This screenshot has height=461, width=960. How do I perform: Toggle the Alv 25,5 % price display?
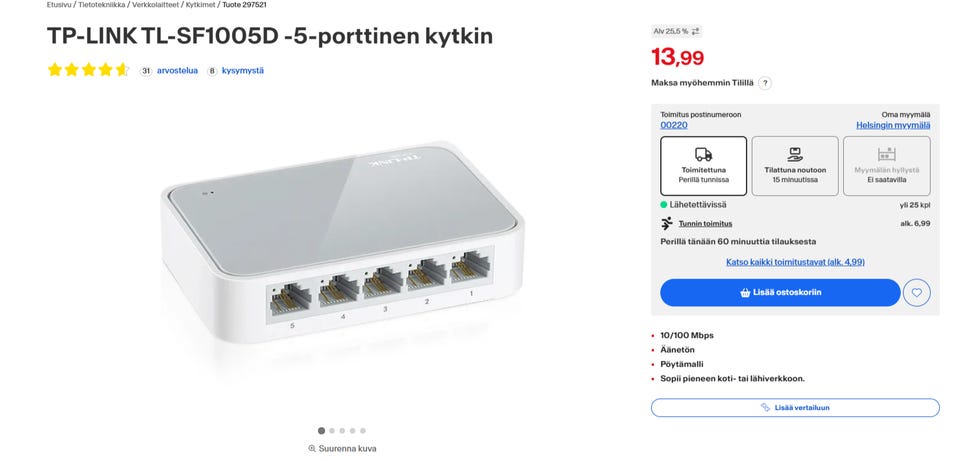677,32
